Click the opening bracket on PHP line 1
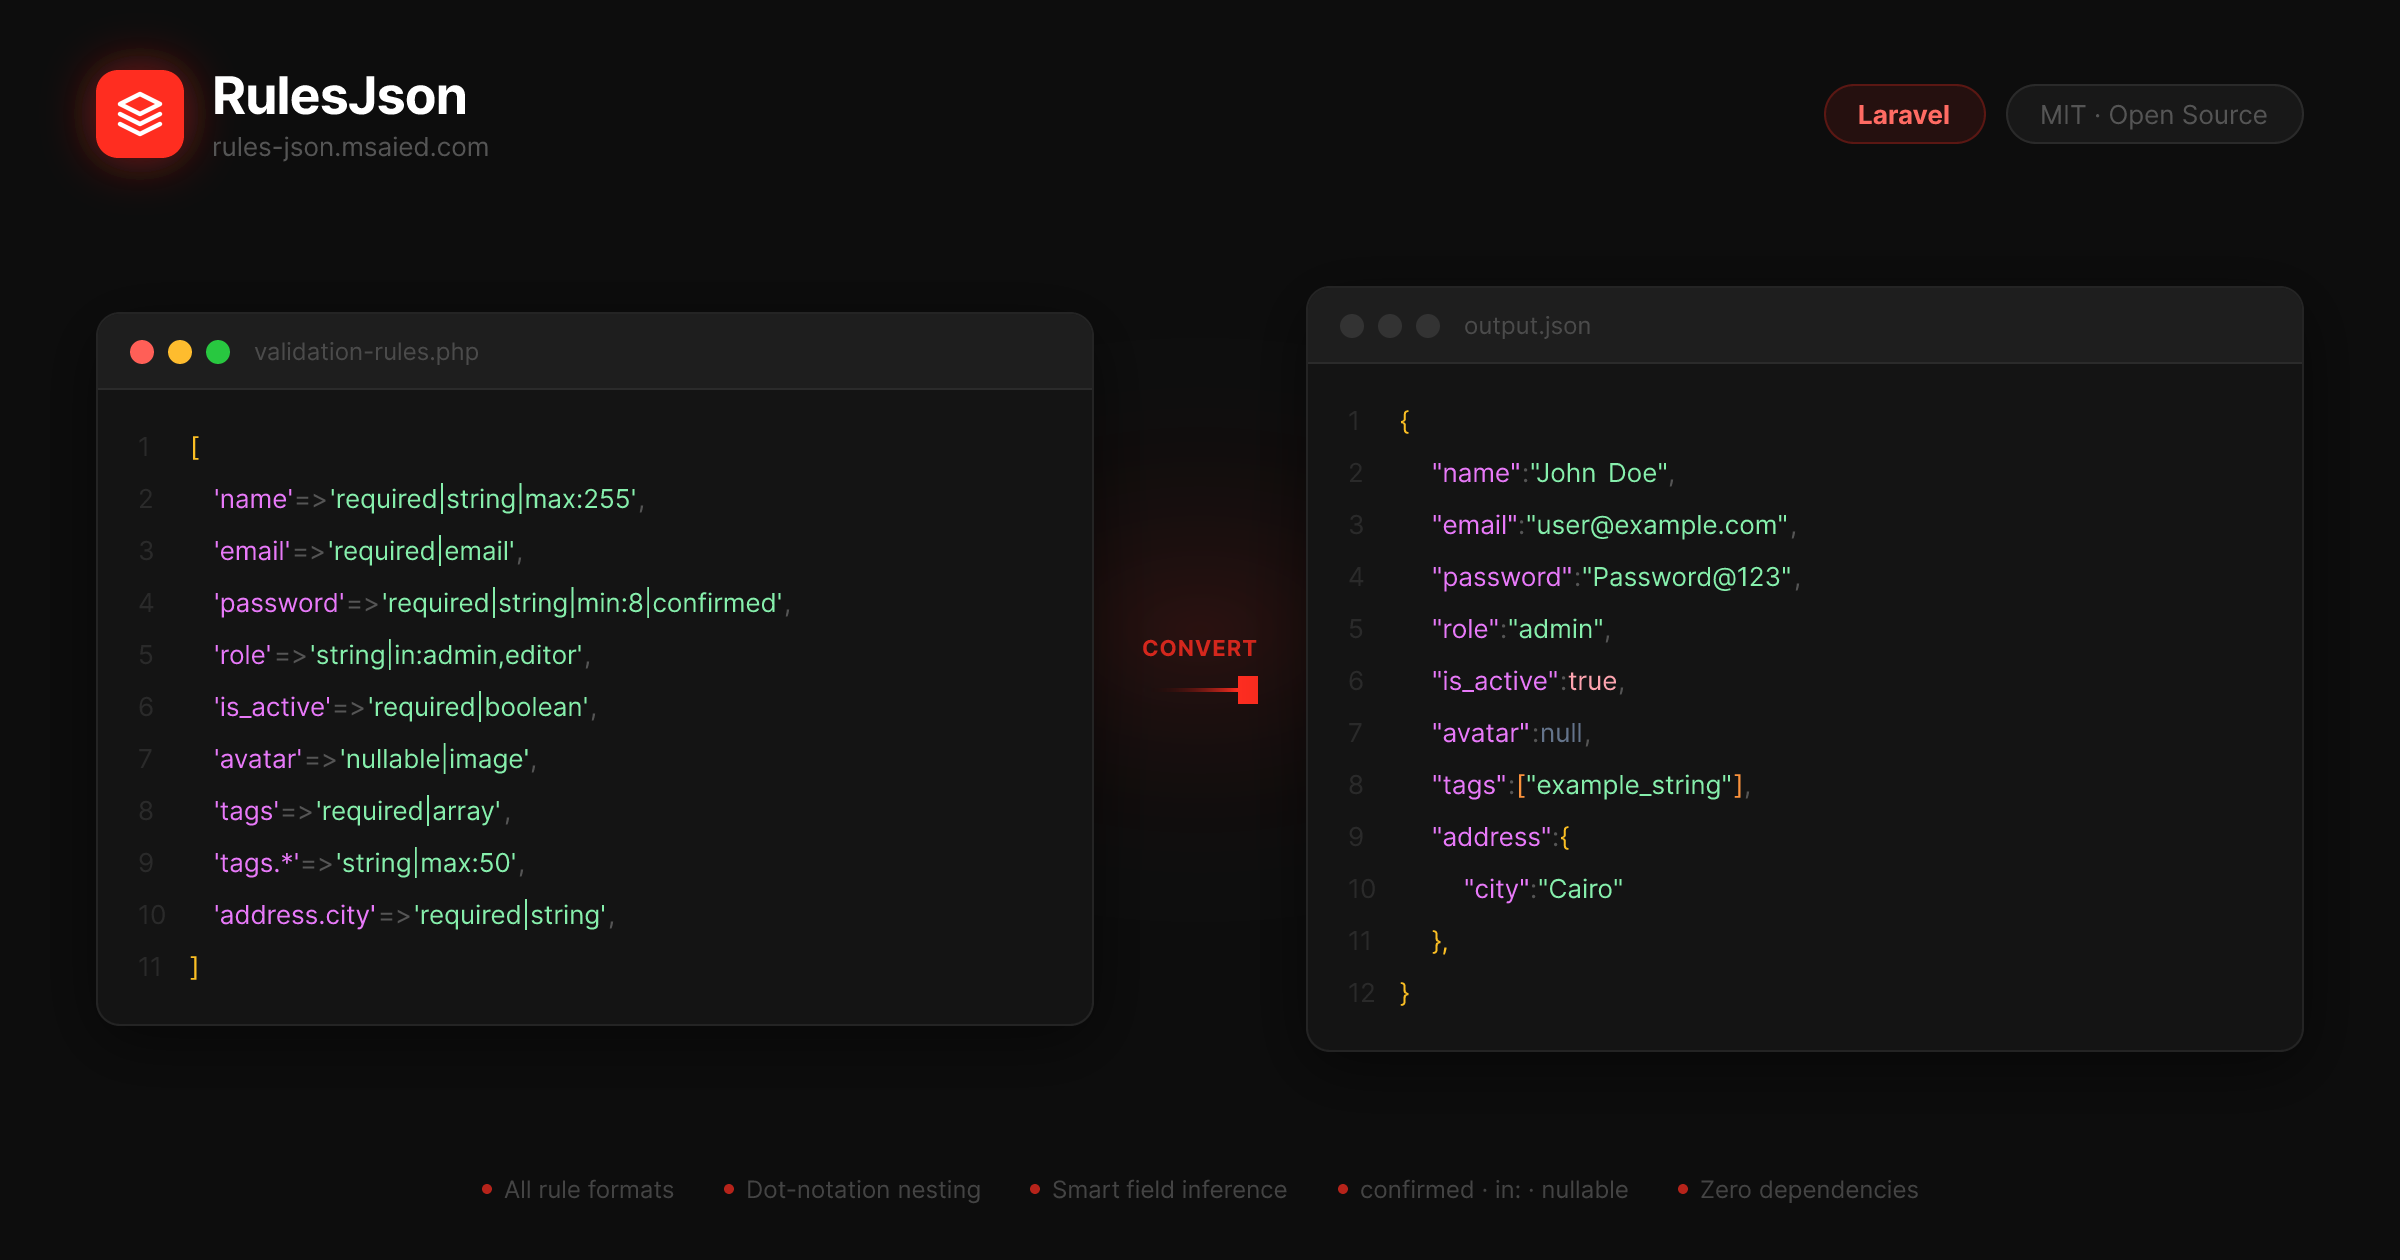The height and width of the screenshot is (1260, 2400). [195, 447]
